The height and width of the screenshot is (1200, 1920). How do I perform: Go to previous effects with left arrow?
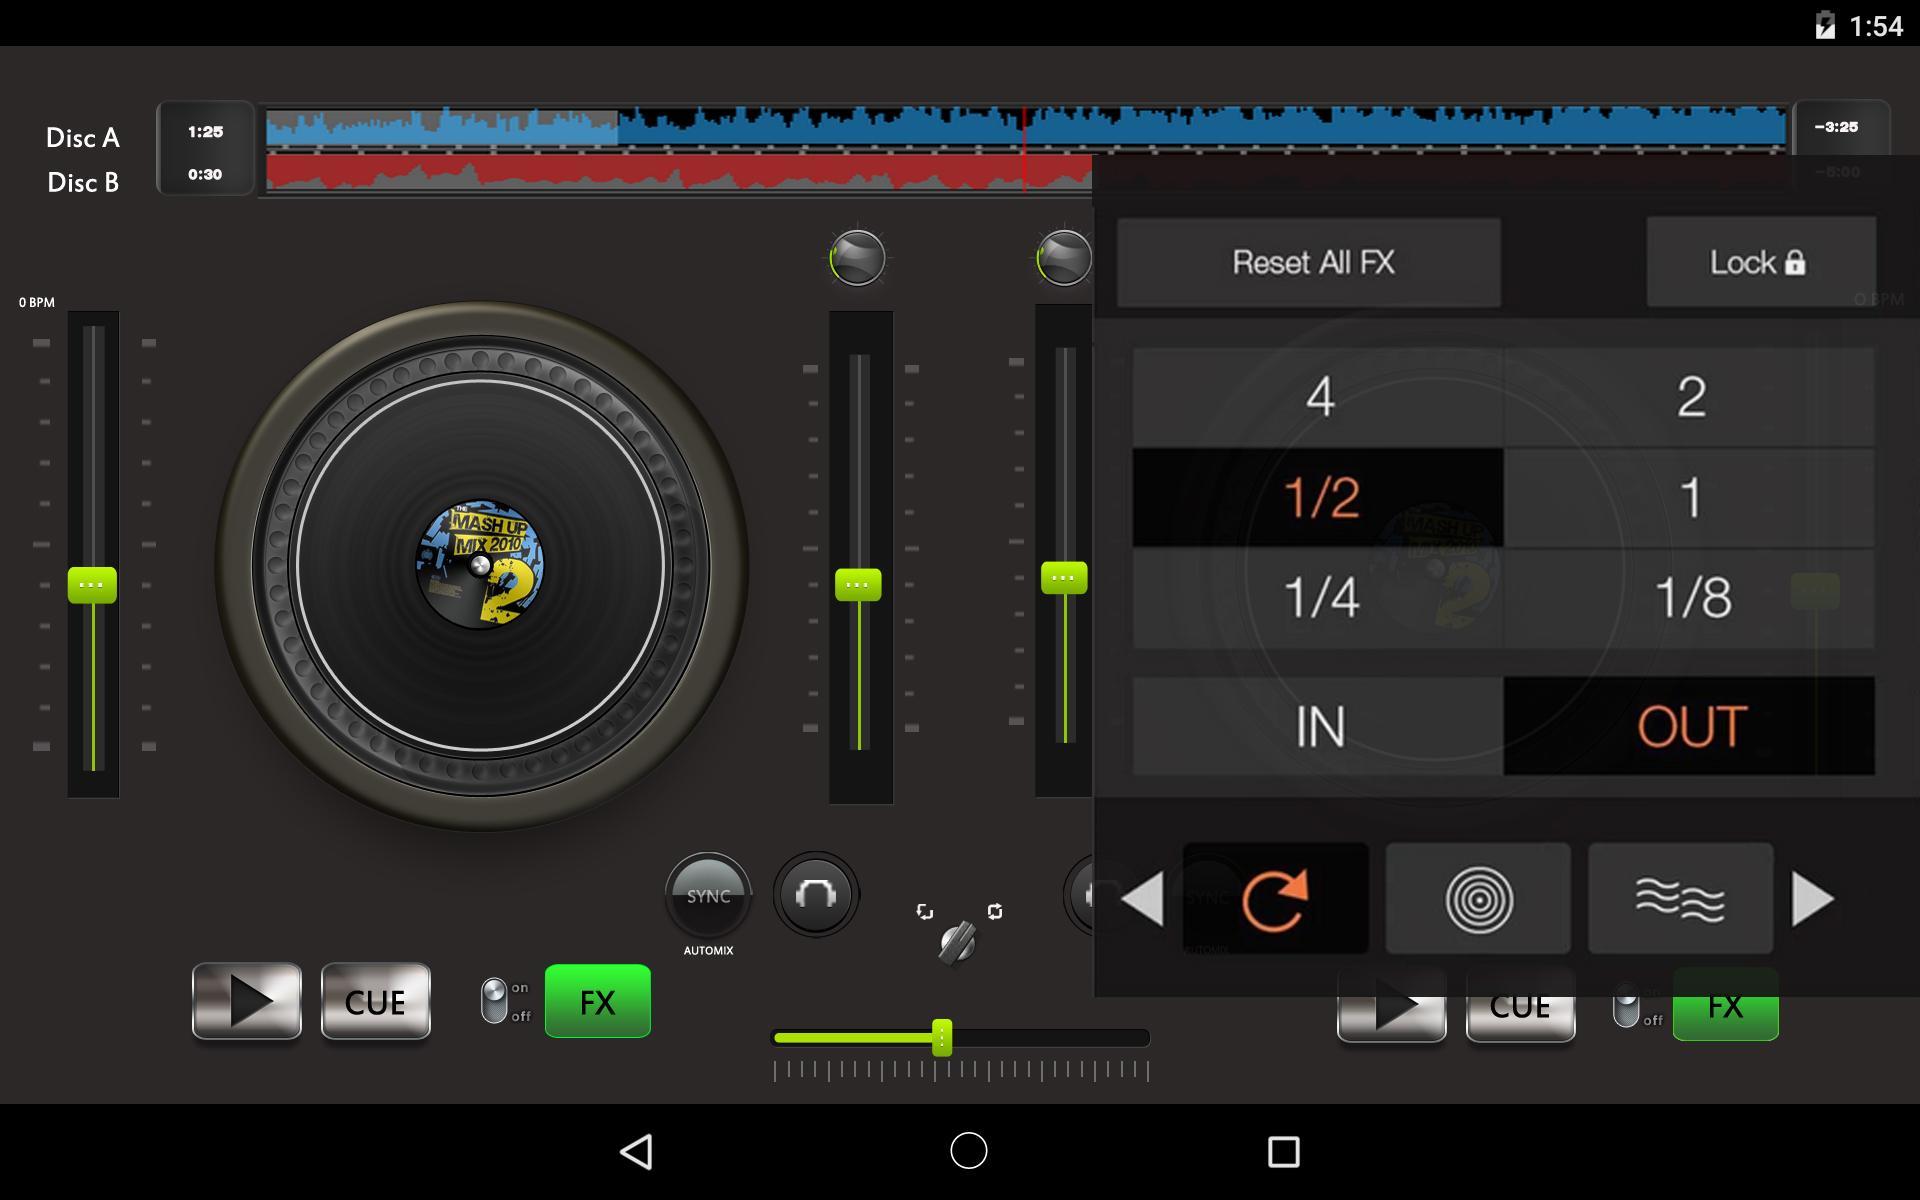tap(1142, 899)
